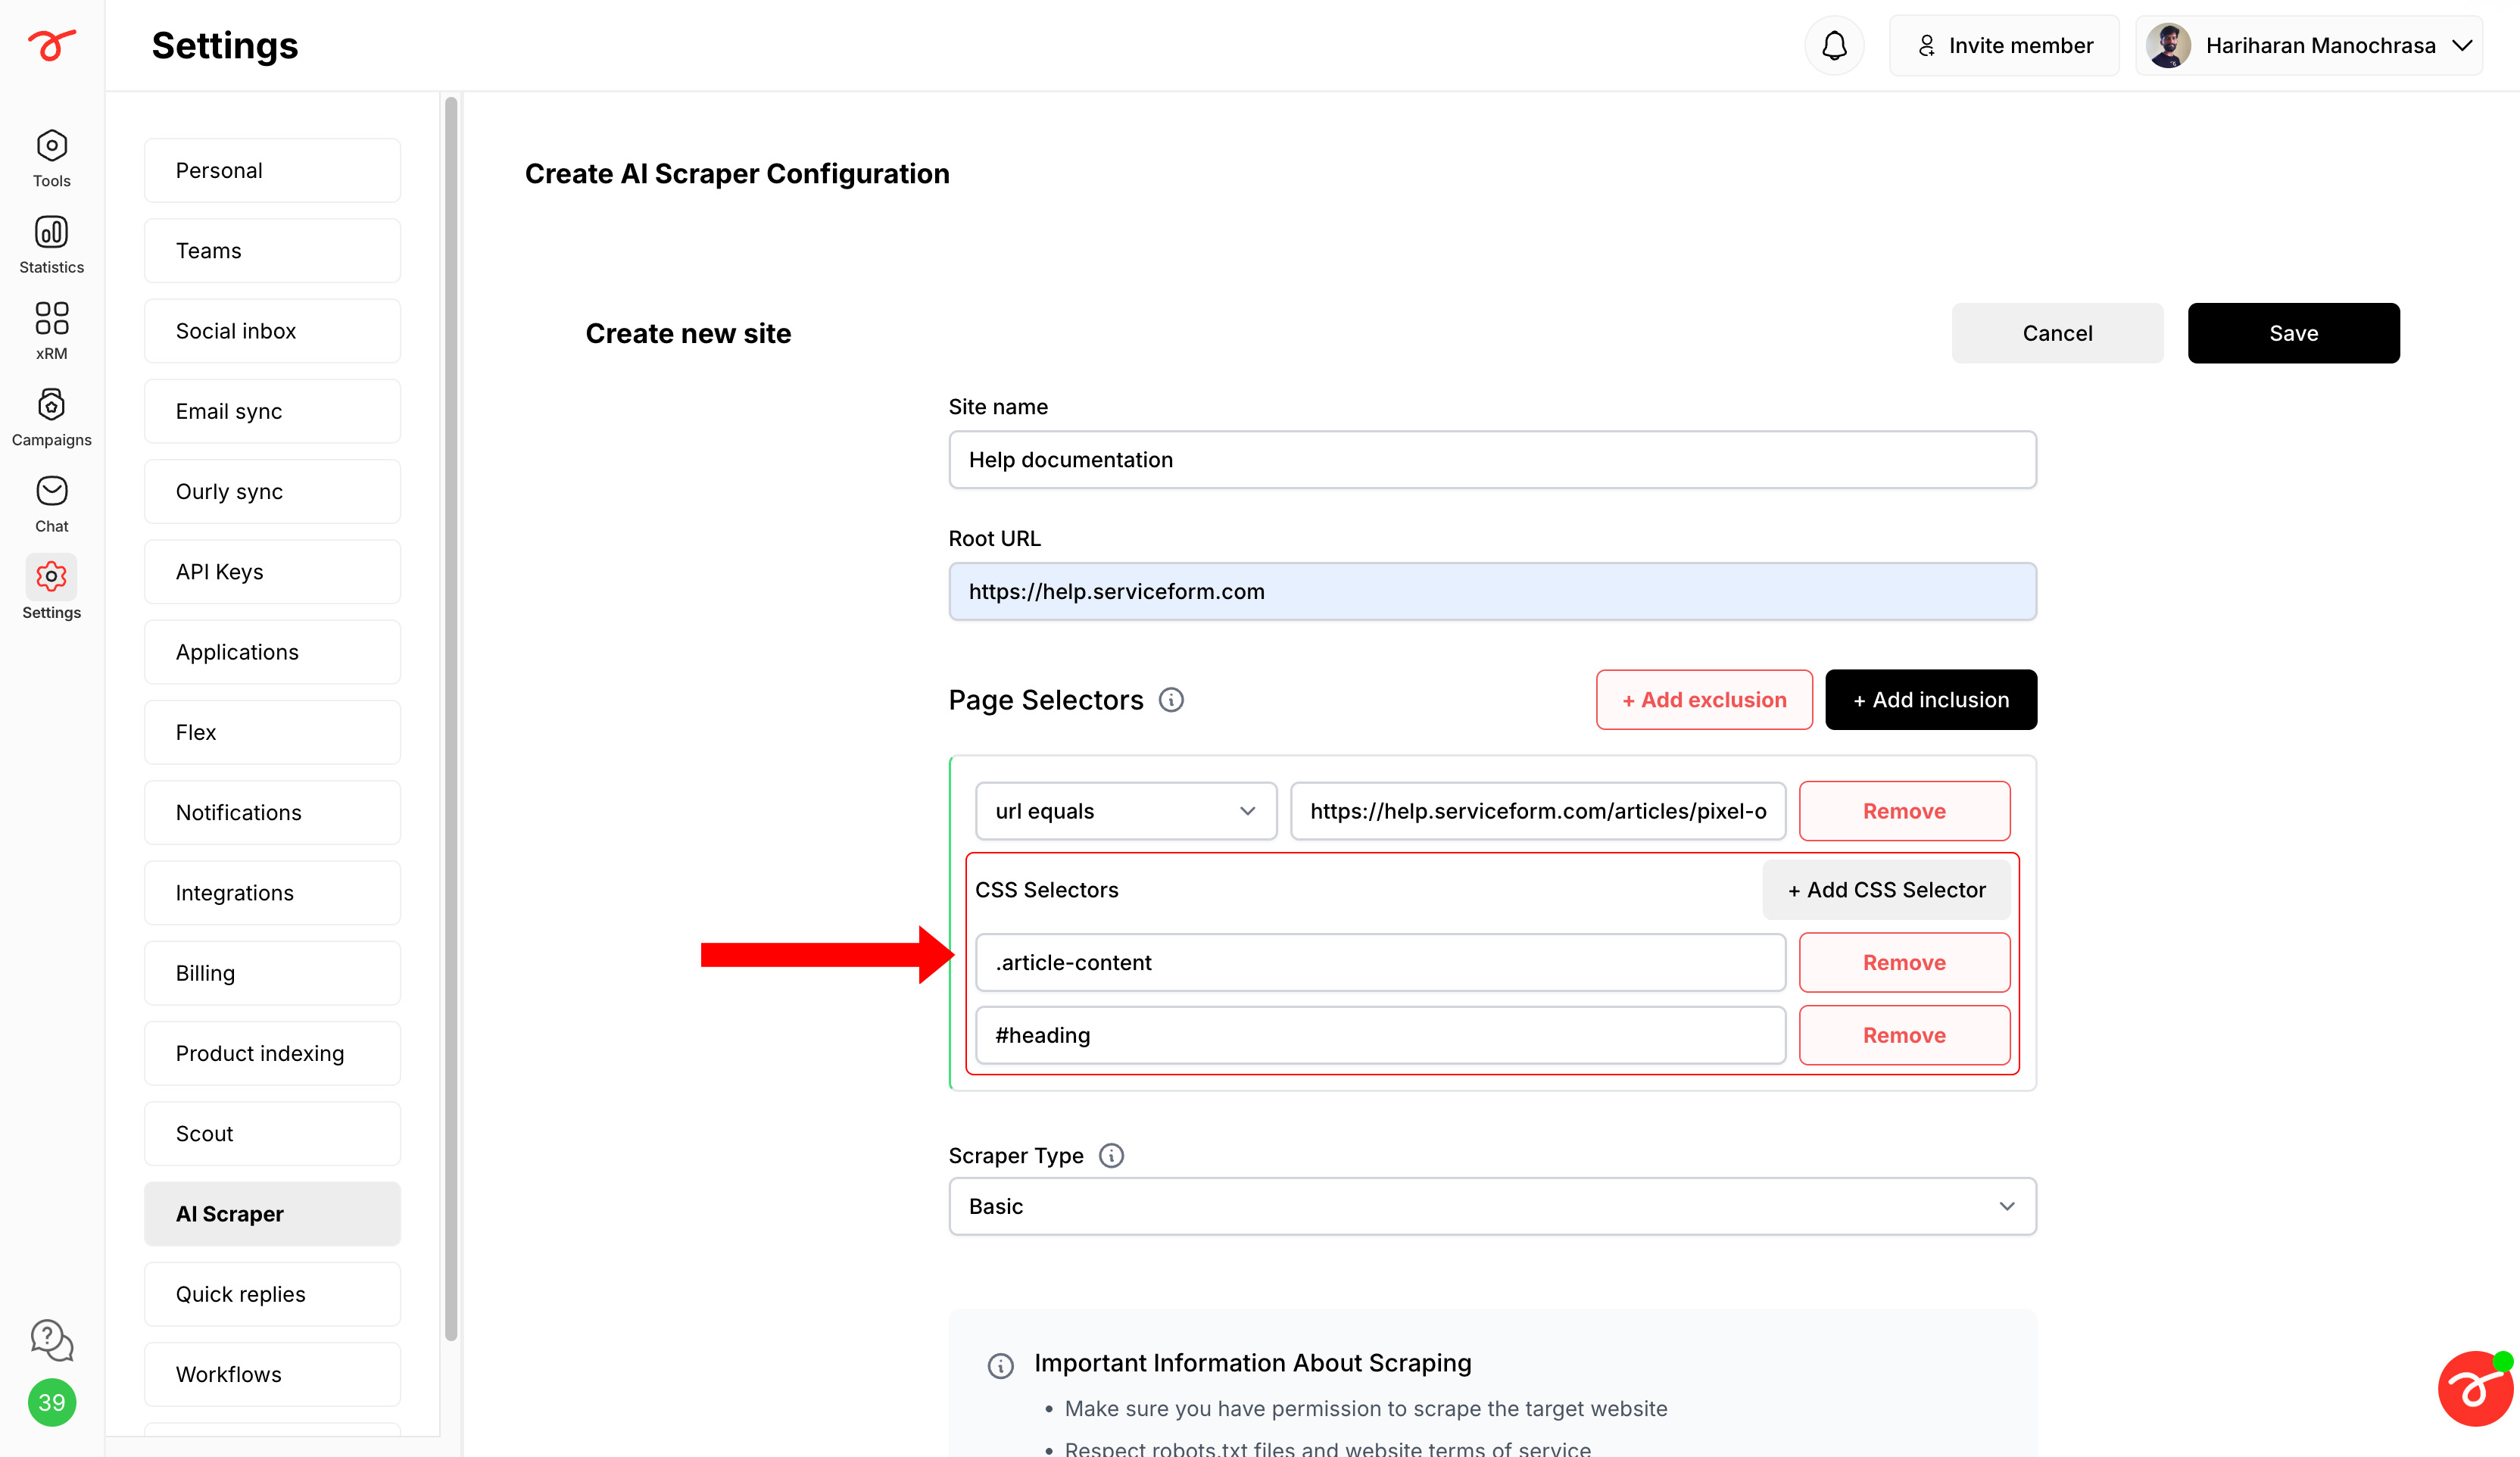This screenshot has width=2520, height=1457.
Task: Open the Campaigns icon in the sidebar
Action: point(51,405)
